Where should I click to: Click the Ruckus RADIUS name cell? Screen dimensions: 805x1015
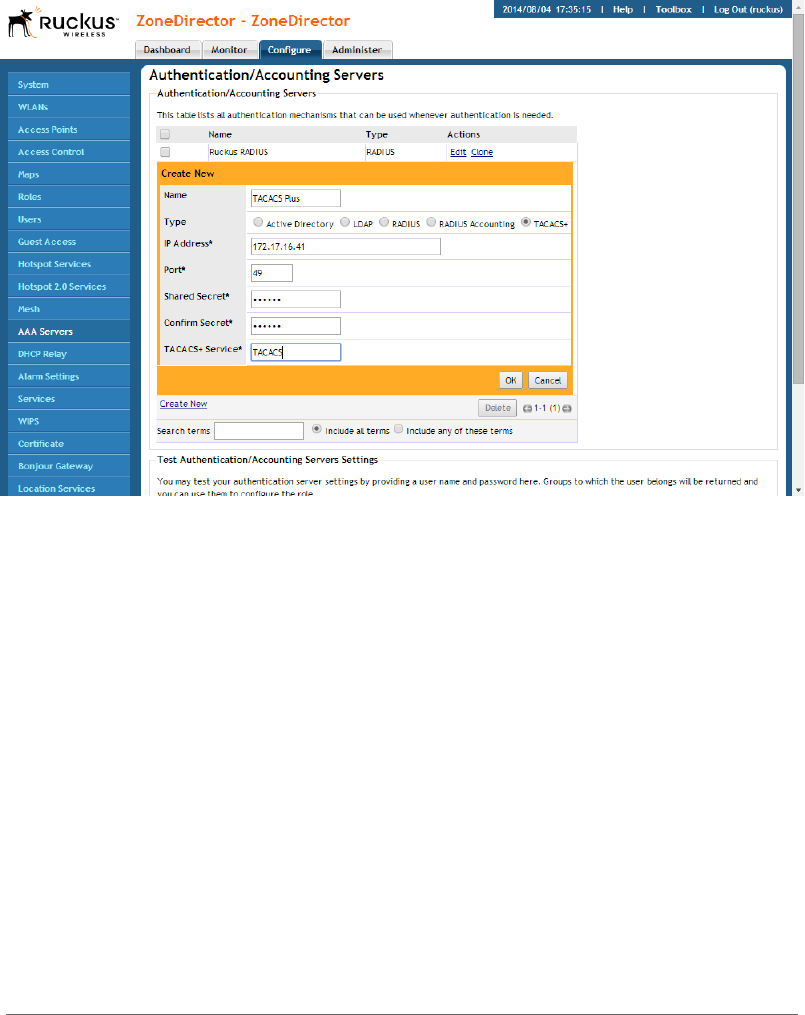point(286,152)
